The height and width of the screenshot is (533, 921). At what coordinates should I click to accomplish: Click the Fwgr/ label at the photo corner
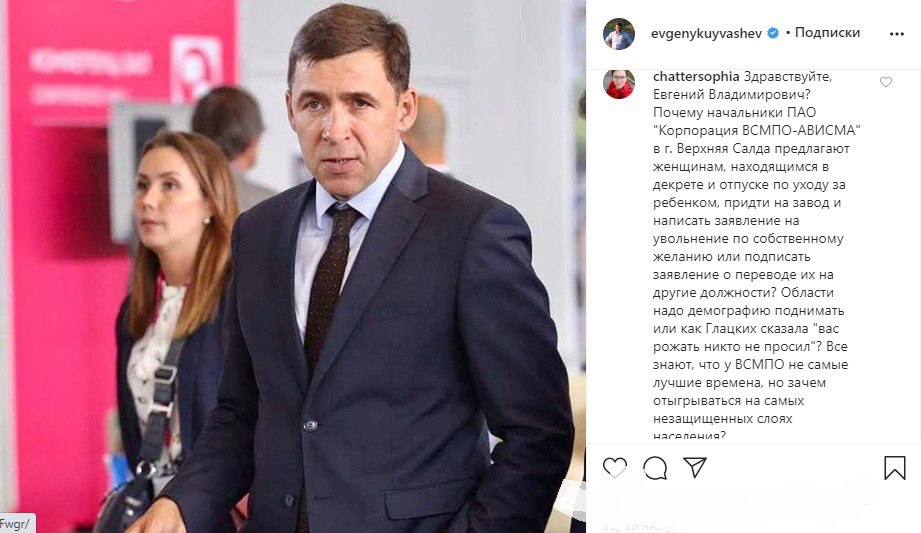coord(15,524)
